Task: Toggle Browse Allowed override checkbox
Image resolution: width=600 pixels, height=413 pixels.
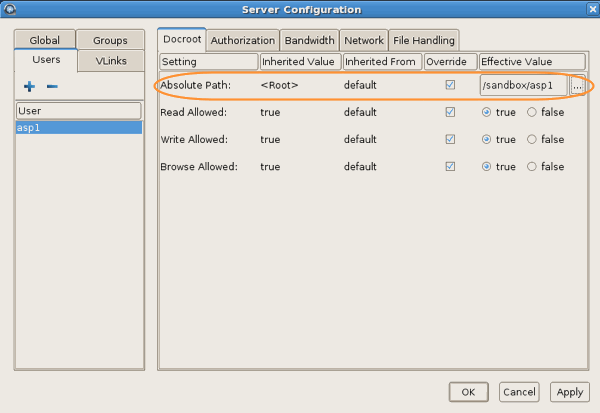Action: click(450, 166)
